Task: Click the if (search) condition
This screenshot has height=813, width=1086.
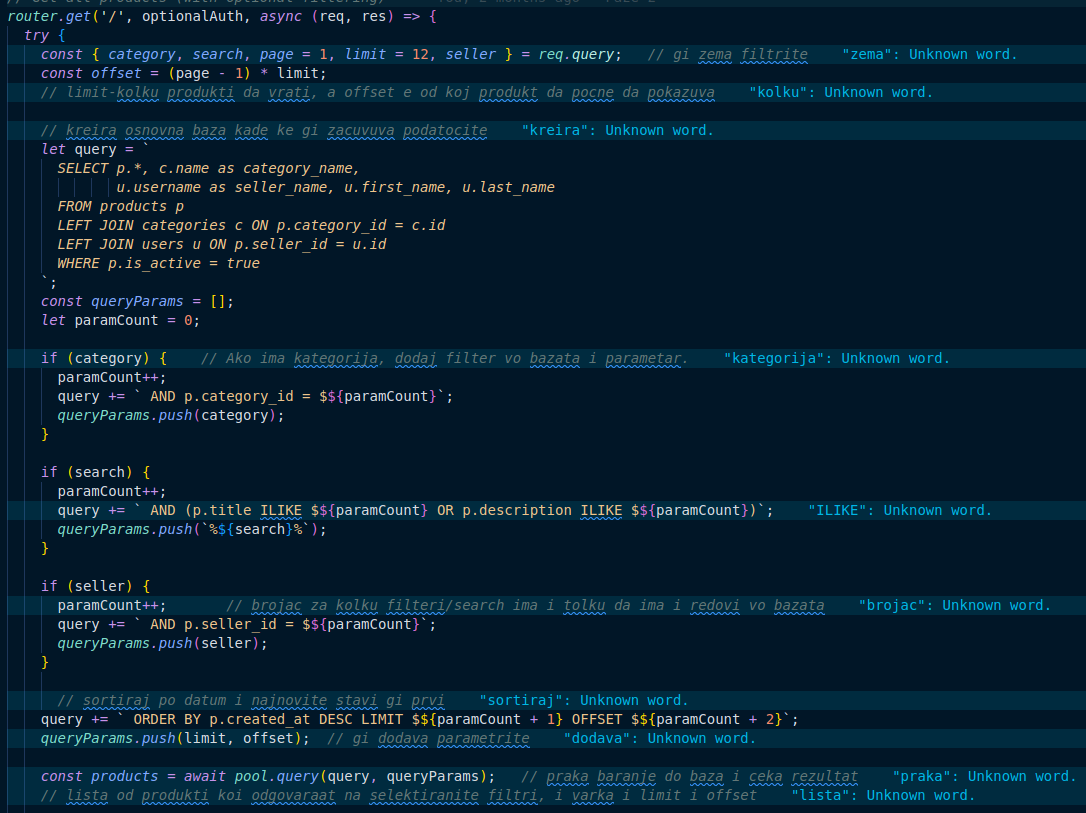Action: tap(95, 472)
